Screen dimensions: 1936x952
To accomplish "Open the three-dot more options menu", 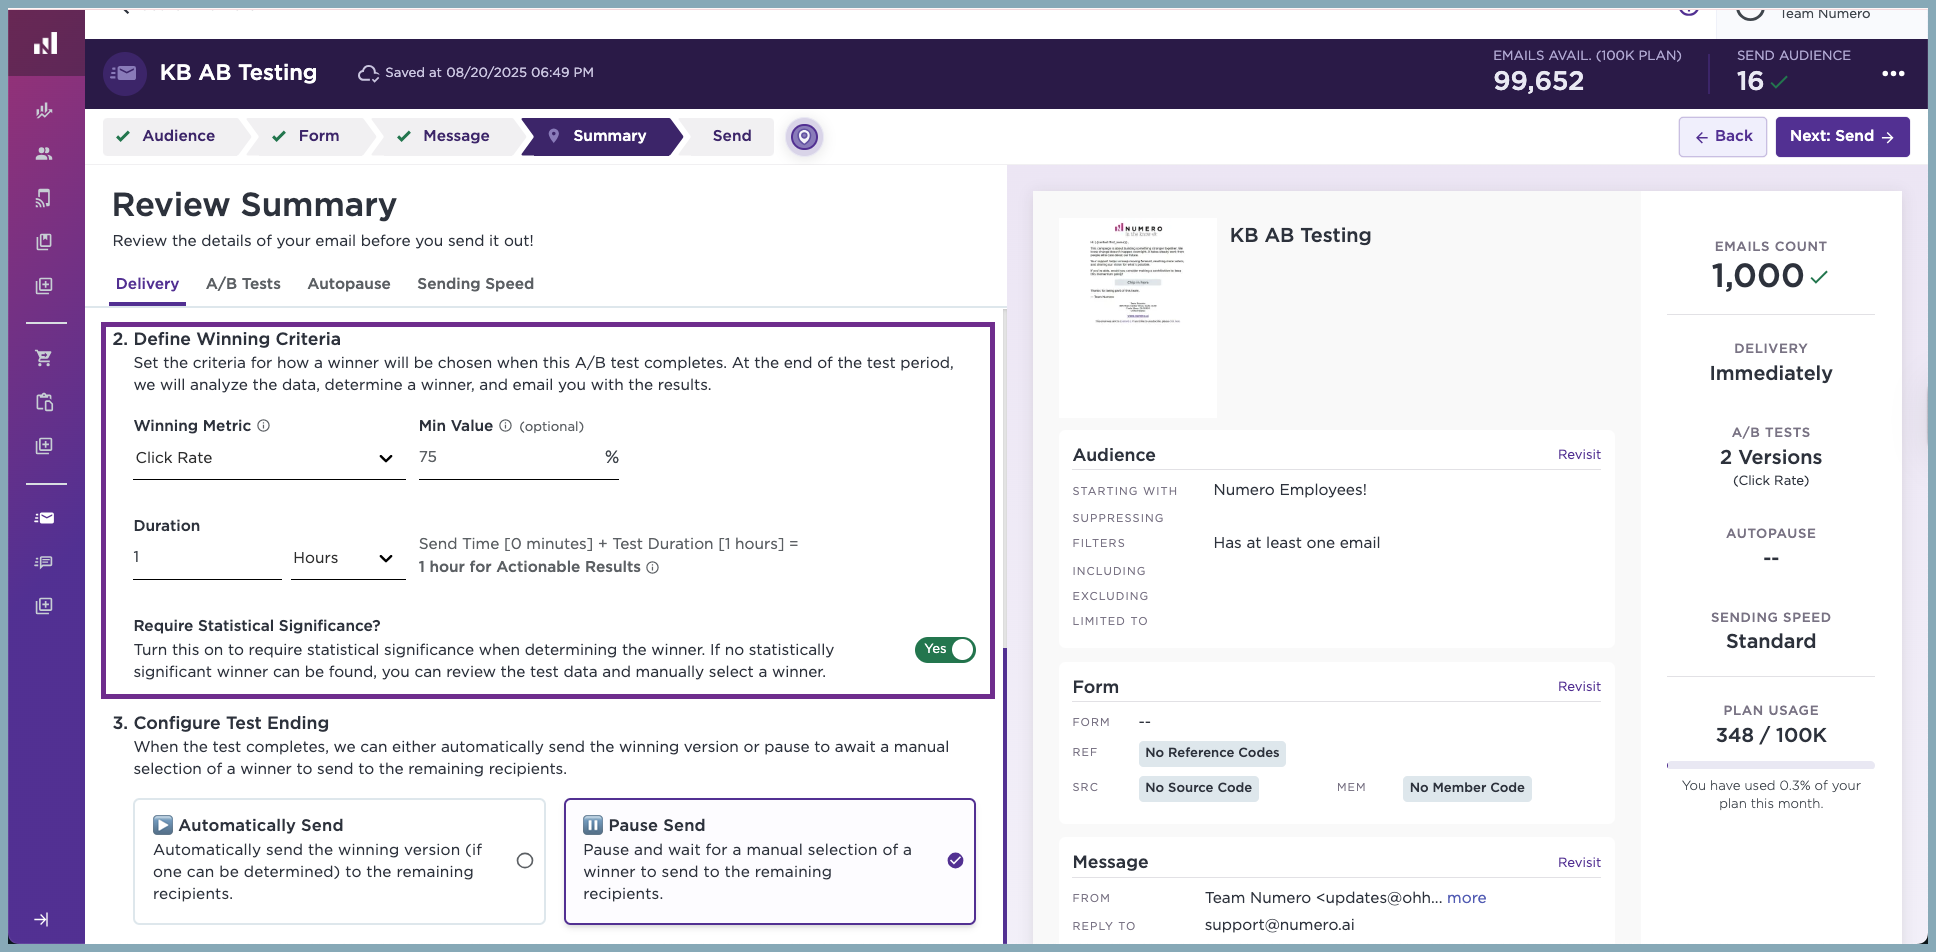I will [x=1893, y=73].
